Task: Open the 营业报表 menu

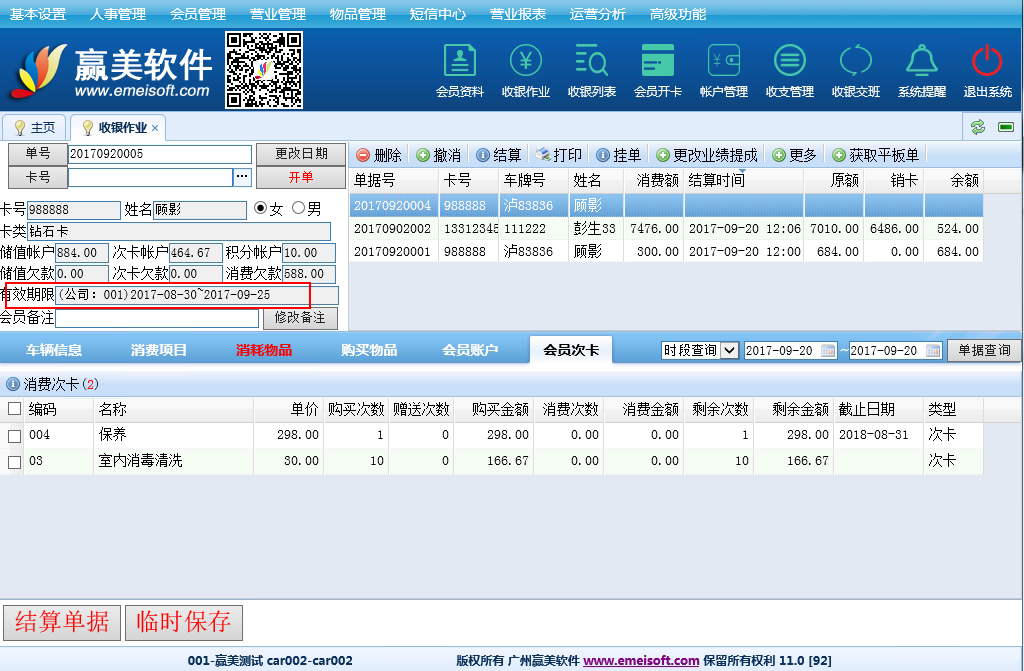Action: 518,14
